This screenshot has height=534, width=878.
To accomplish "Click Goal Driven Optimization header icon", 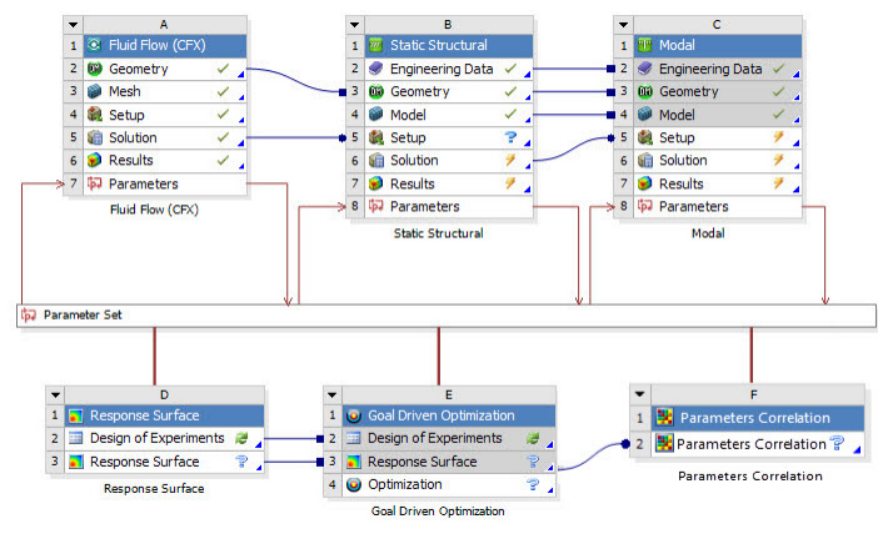I will (353, 416).
